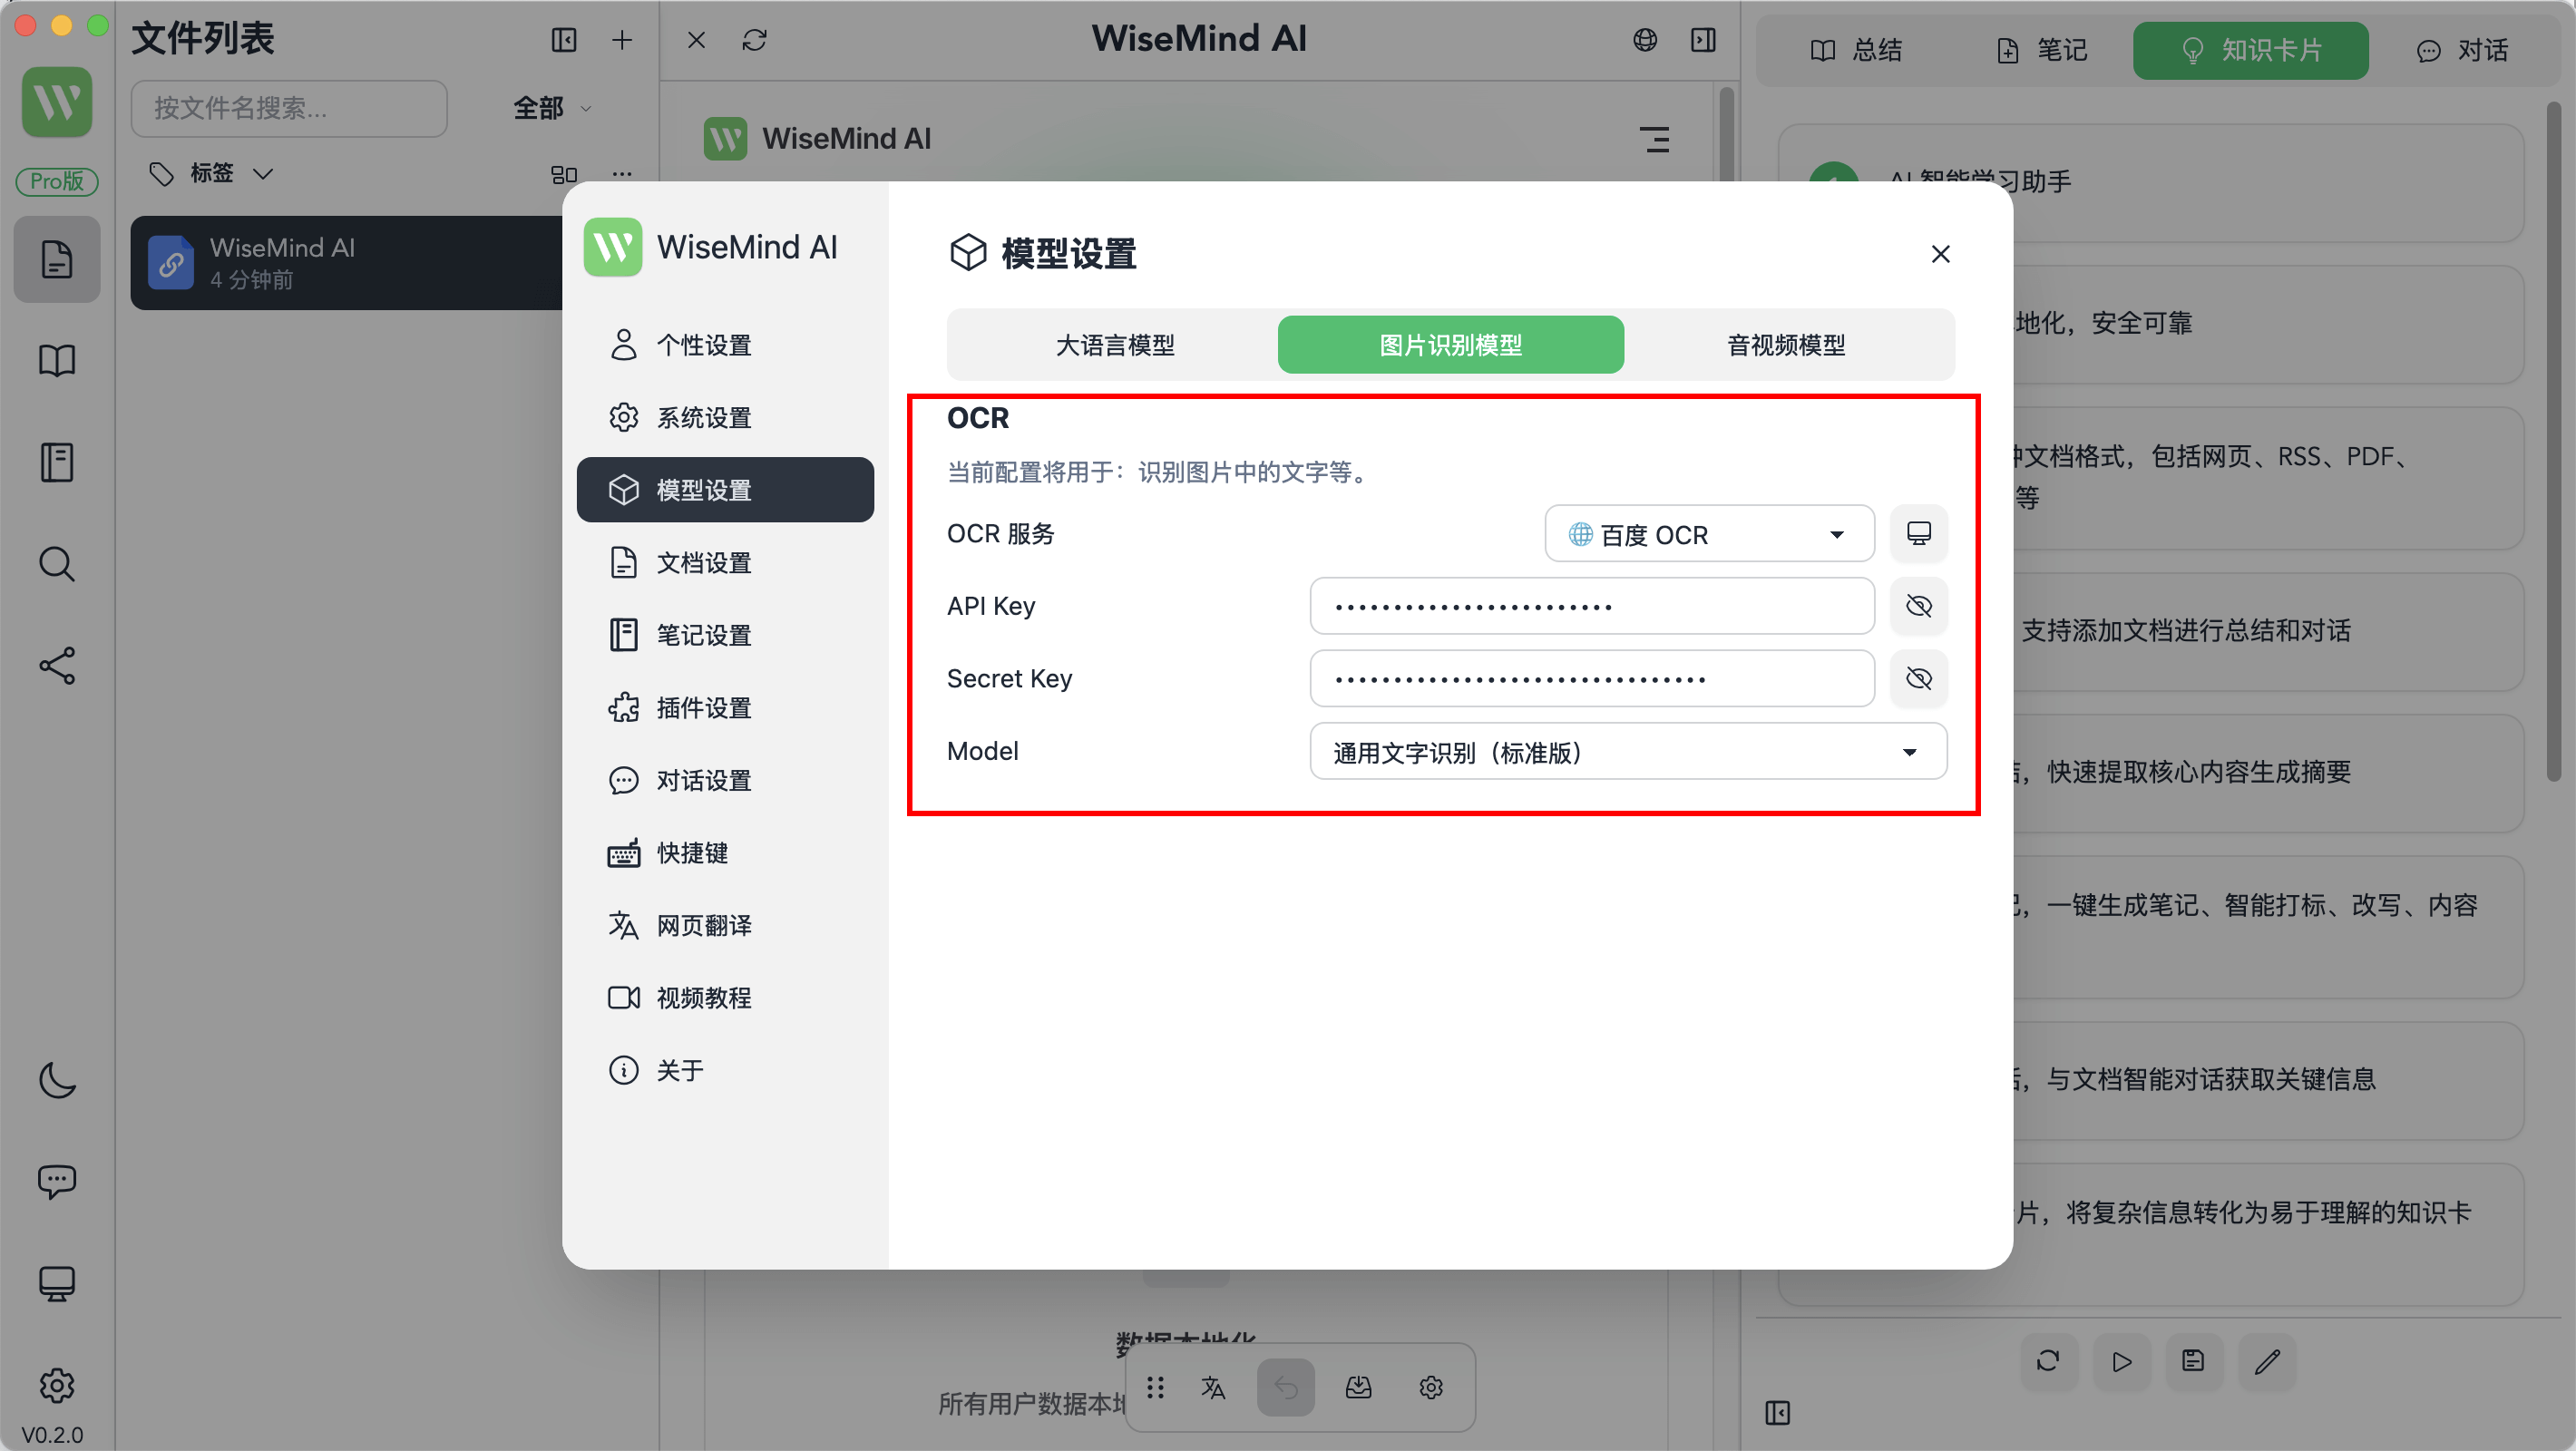Open the file list more options ellipsis
Screen dimensions: 2576x1451
click(x=622, y=174)
